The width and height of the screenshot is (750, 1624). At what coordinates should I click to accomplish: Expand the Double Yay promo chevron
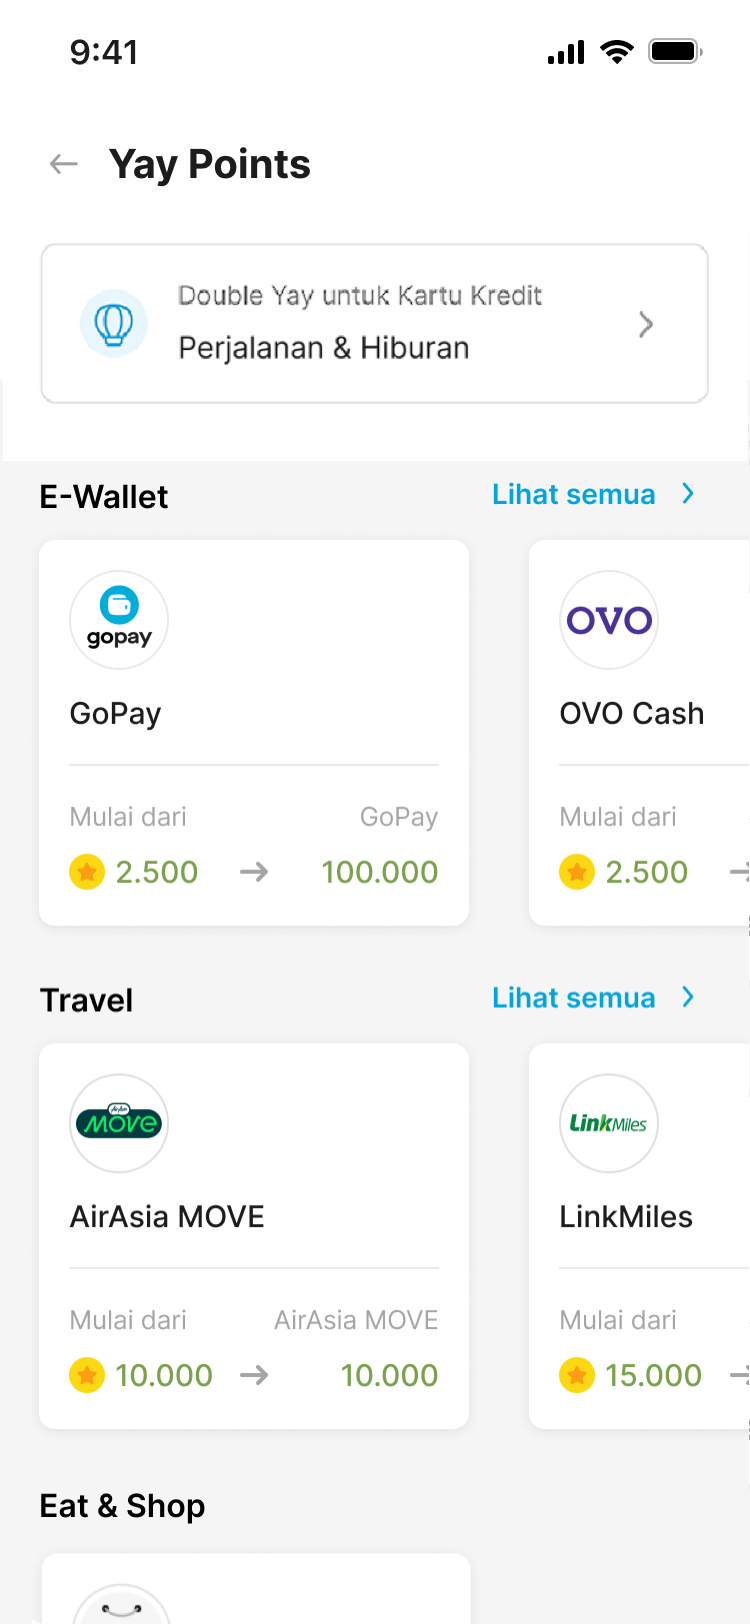click(646, 324)
